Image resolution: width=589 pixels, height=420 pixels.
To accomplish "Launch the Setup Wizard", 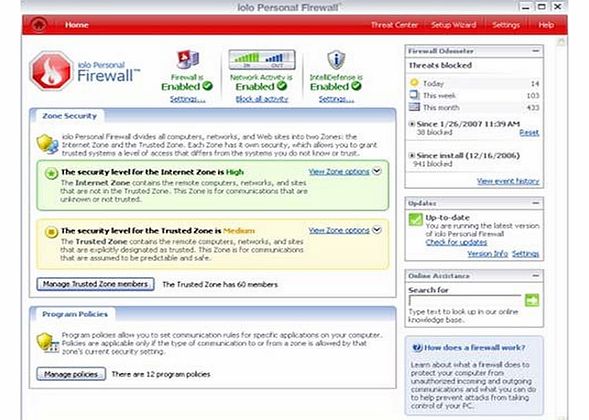I will click(453, 25).
